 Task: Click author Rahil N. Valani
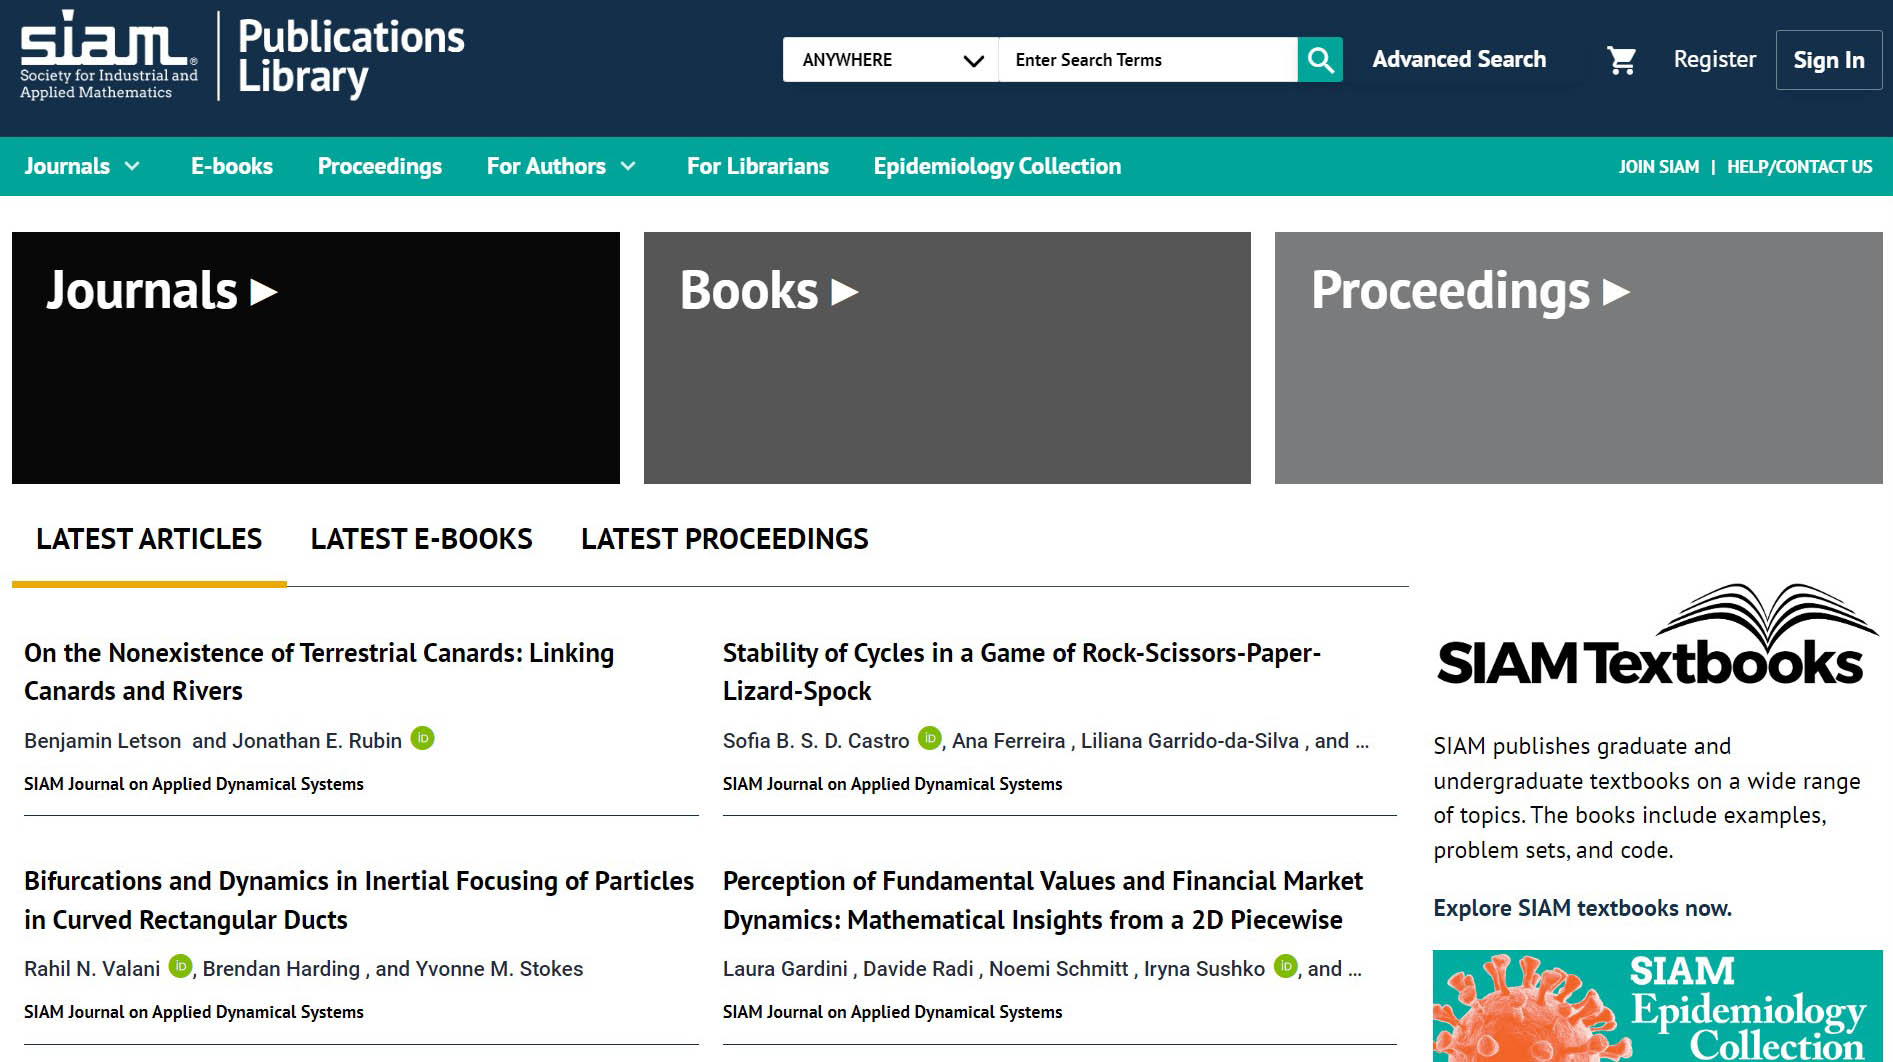click(92, 969)
